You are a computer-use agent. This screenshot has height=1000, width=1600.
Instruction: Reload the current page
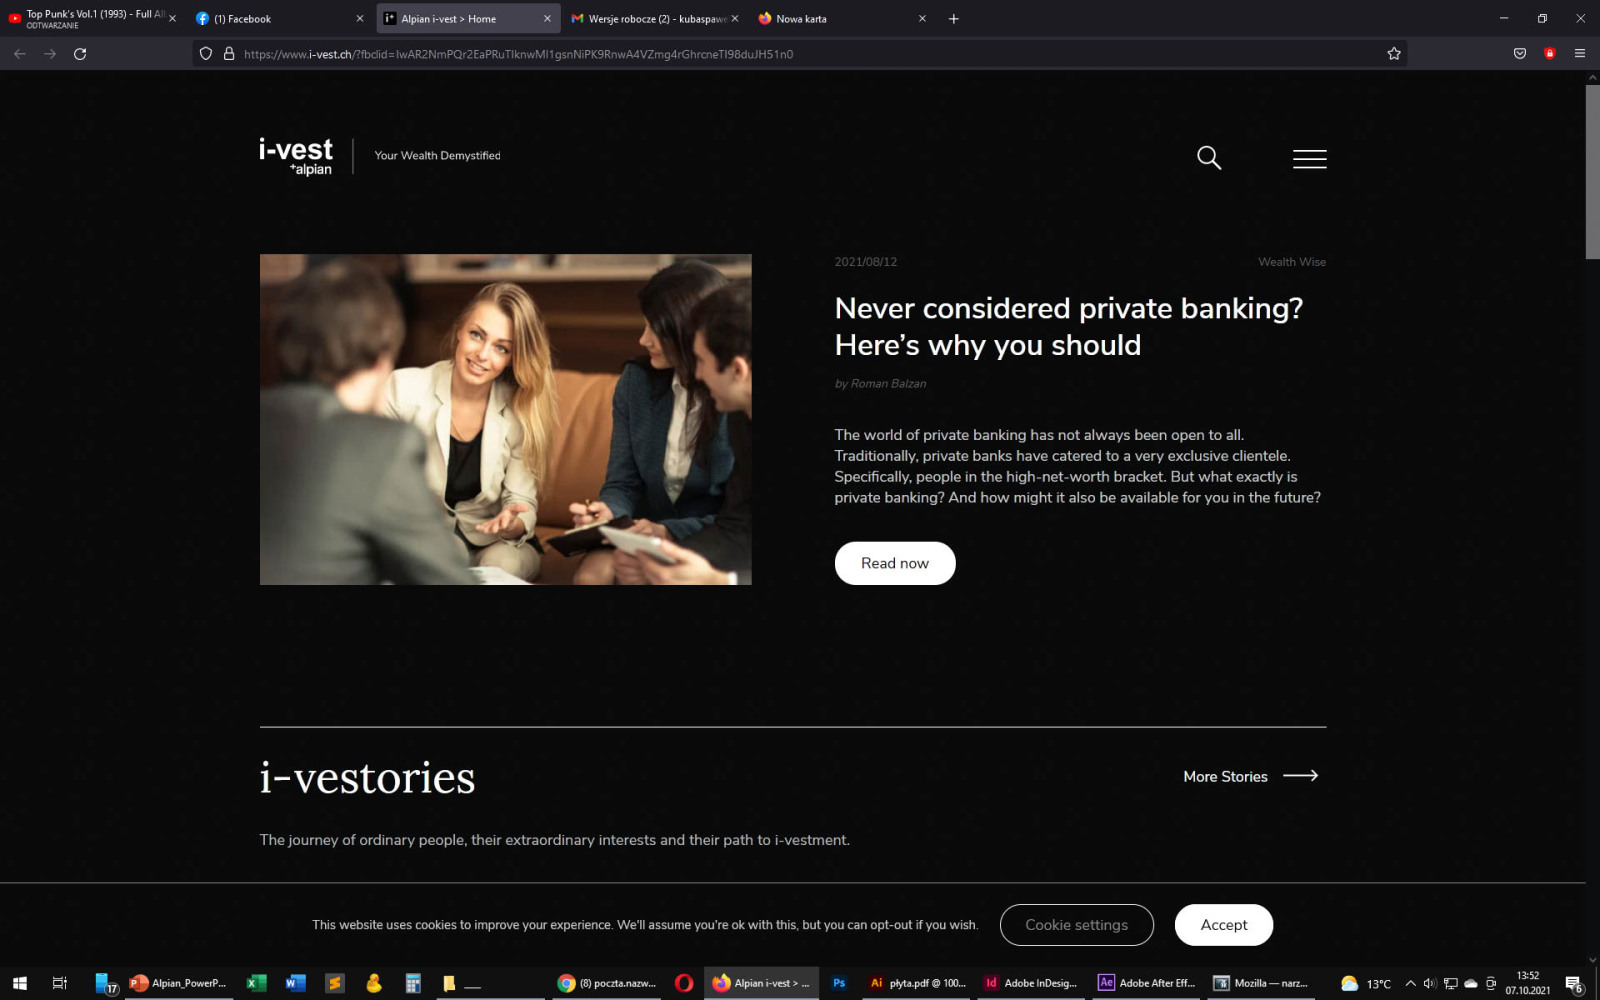point(80,54)
